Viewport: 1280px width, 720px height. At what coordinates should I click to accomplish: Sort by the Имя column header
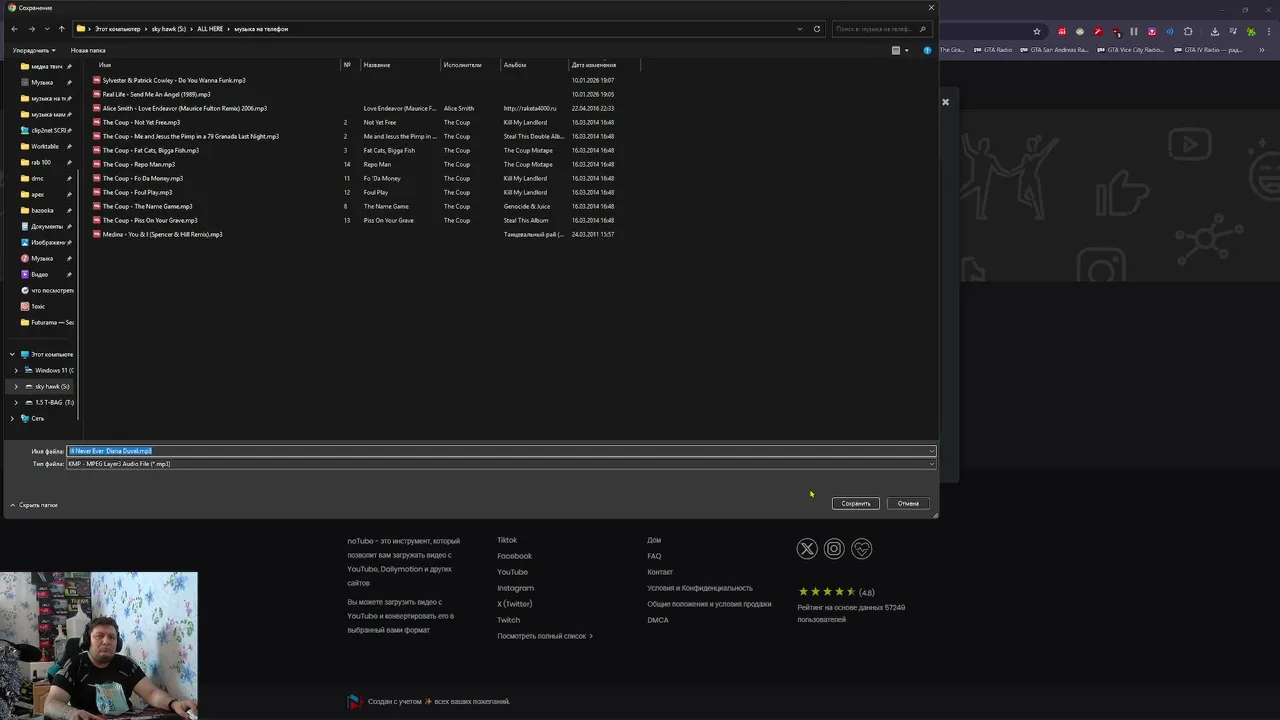click(x=105, y=65)
